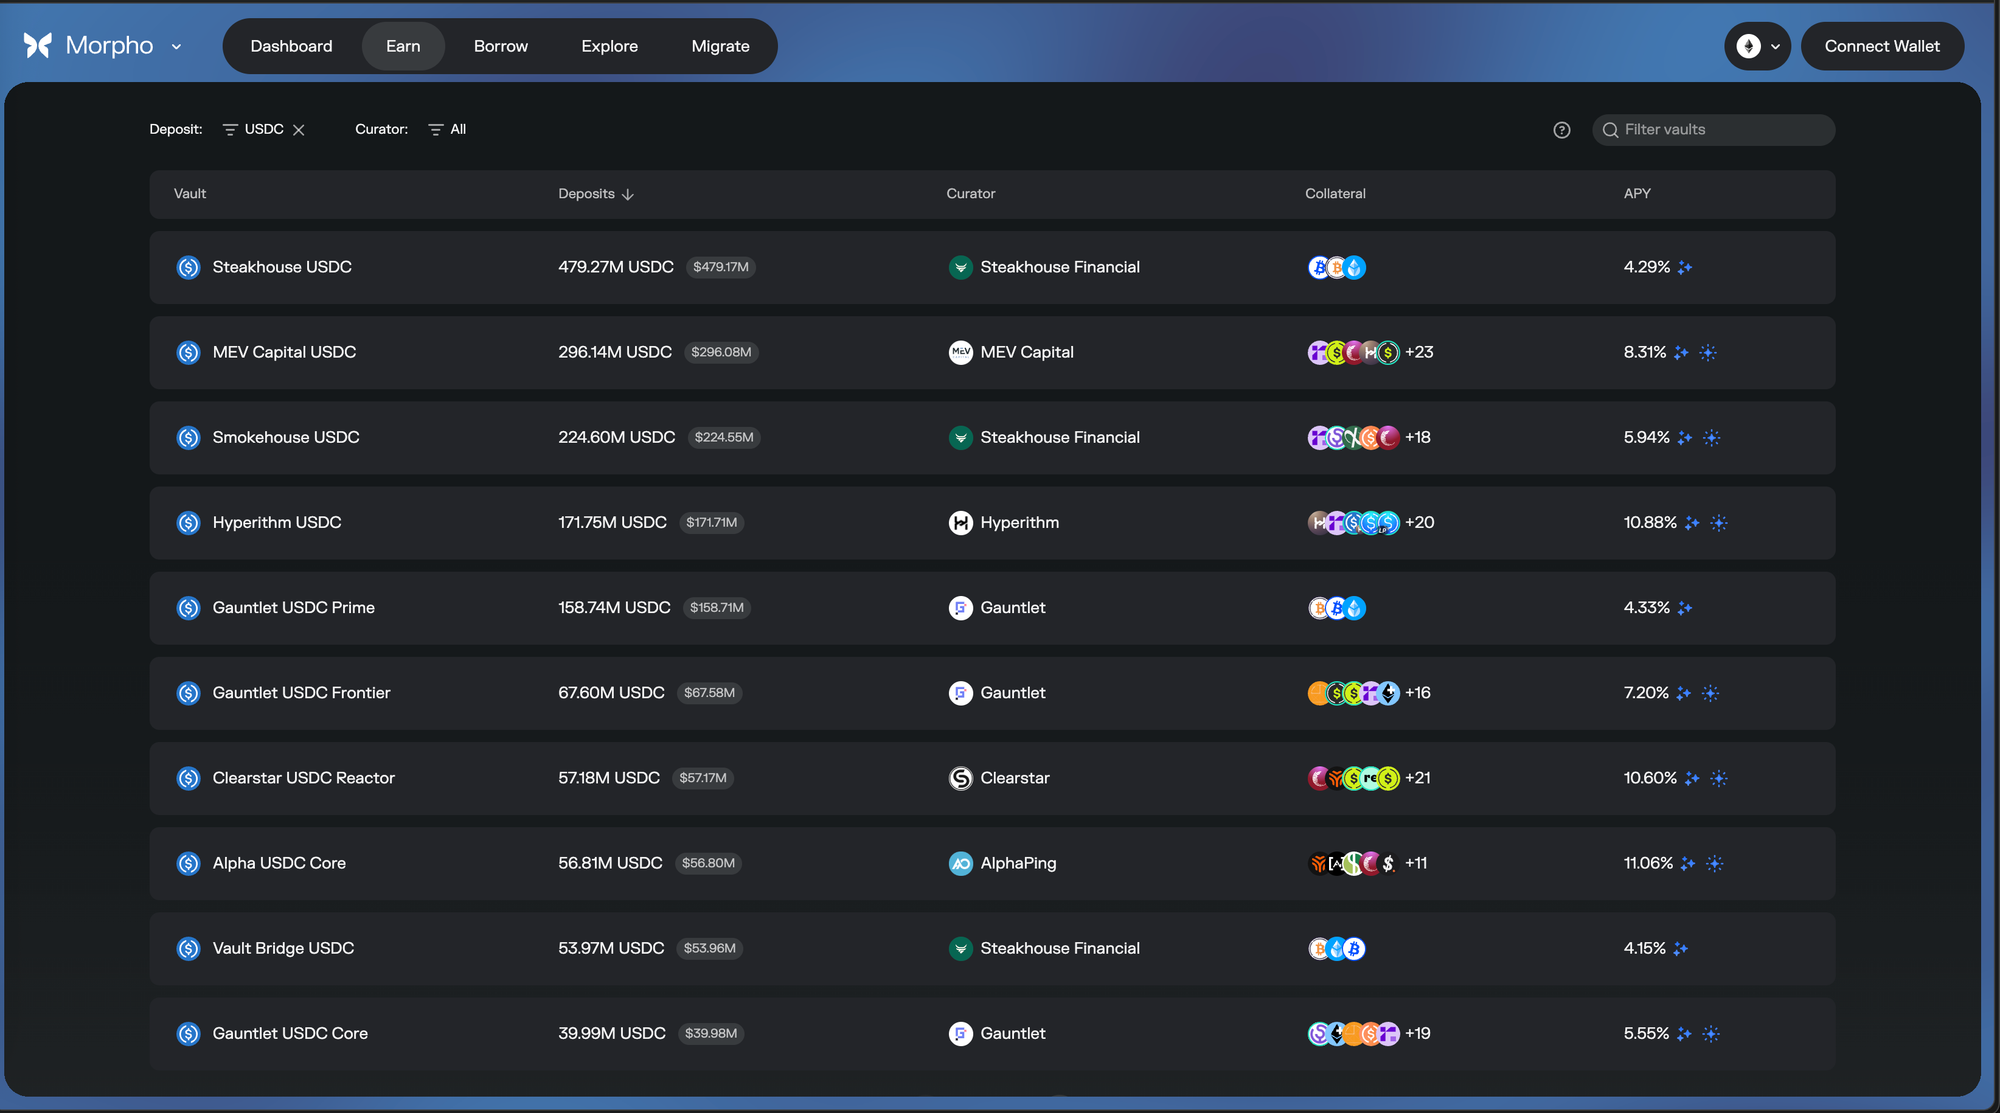Open the Smokehouse USDC vault
Viewport: 2000px width, 1113px height.
[x=285, y=438]
